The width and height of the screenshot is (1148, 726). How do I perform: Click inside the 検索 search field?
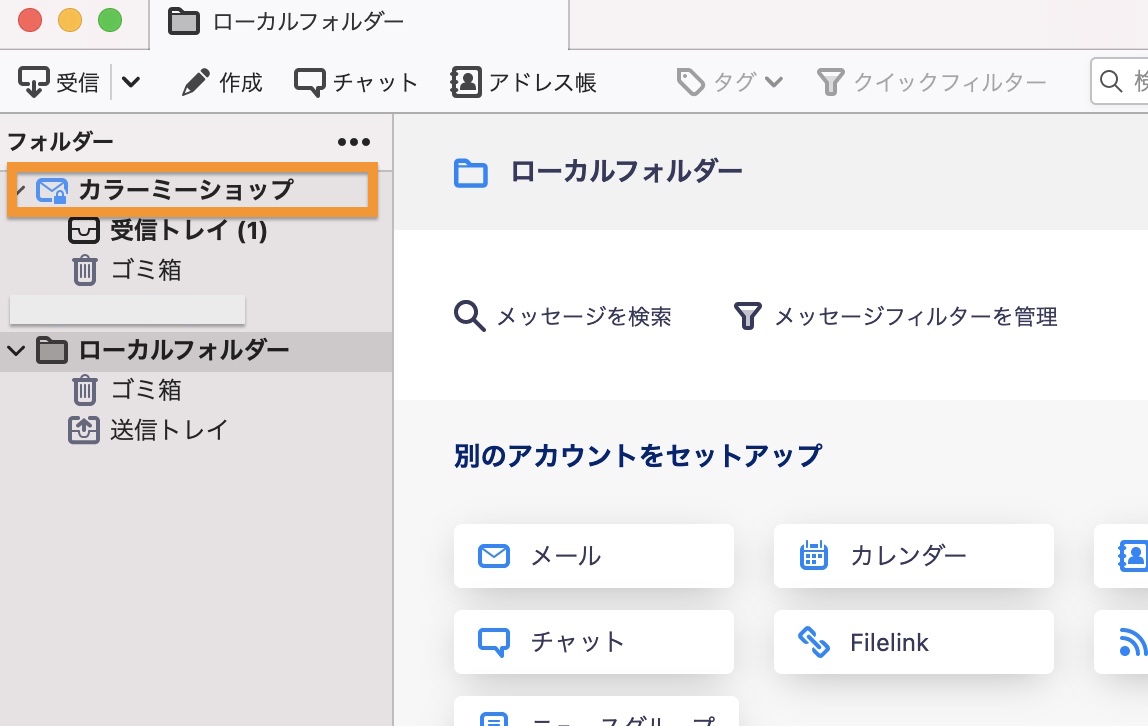(x=1125, y=81)
